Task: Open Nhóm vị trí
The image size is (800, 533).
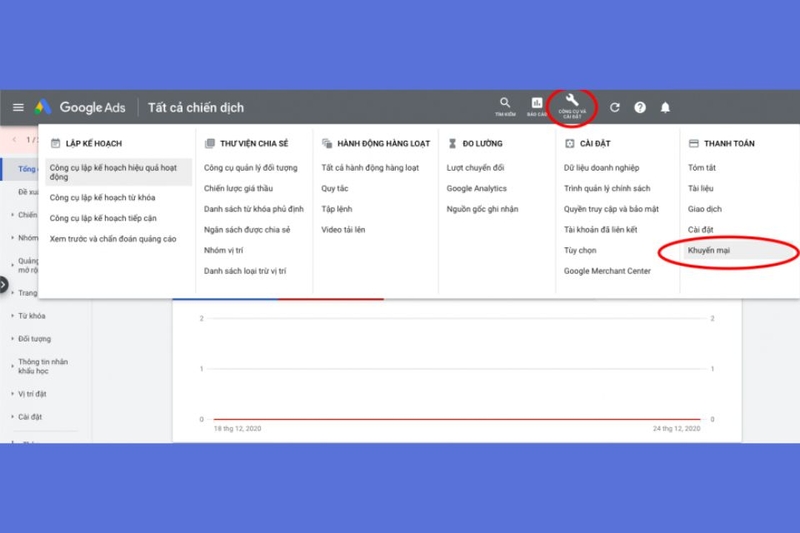Action: click(223, 250)
